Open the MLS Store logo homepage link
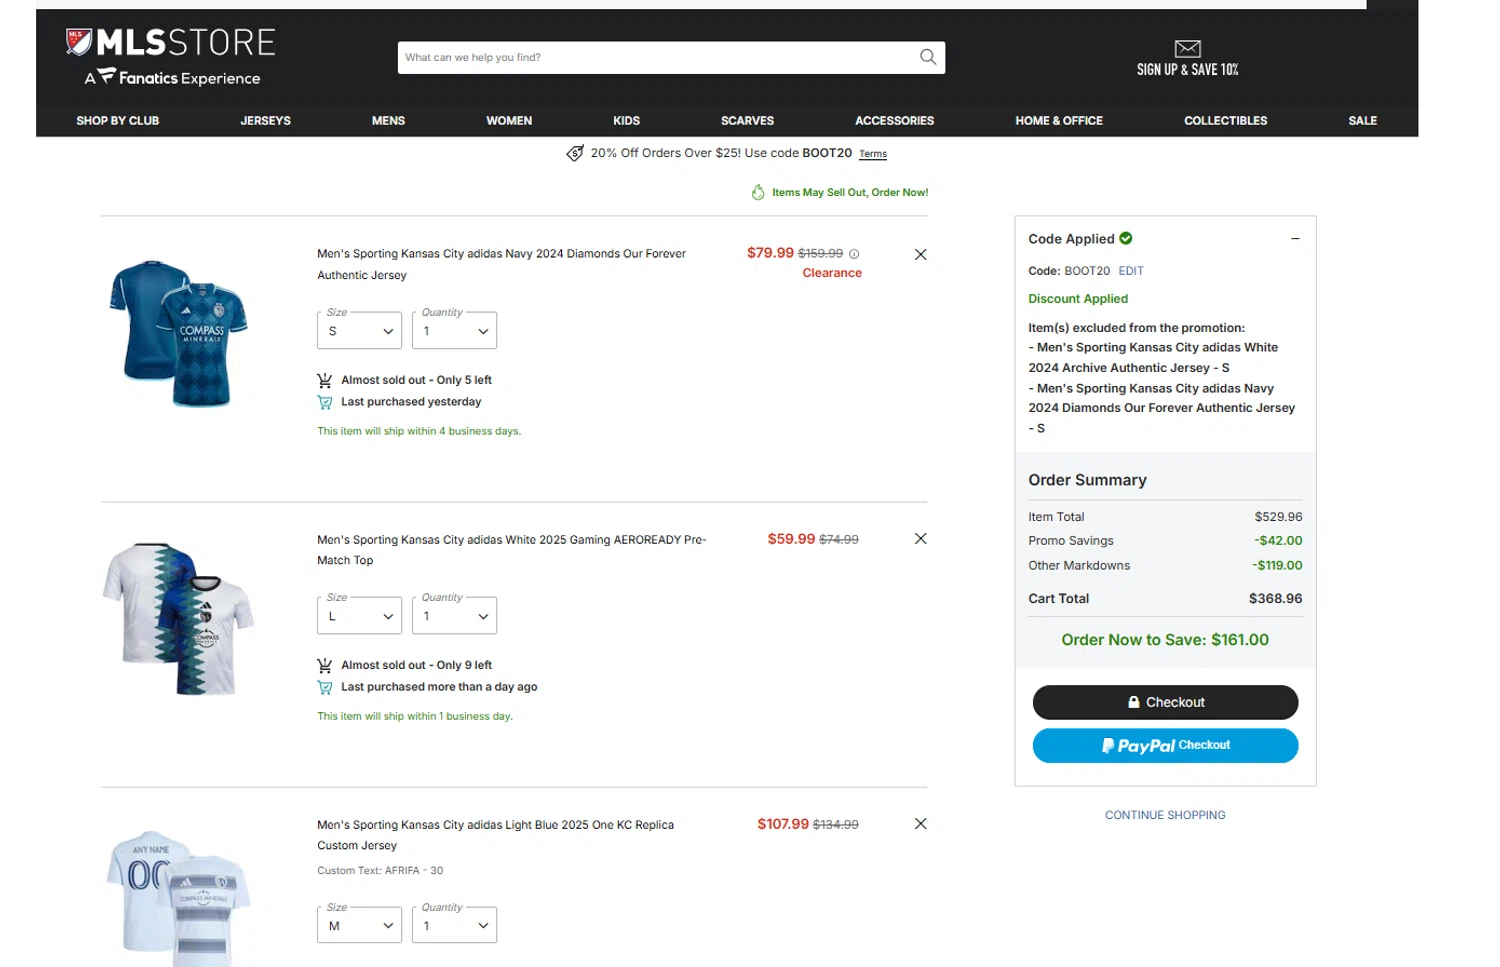 (x=170, y=57)
